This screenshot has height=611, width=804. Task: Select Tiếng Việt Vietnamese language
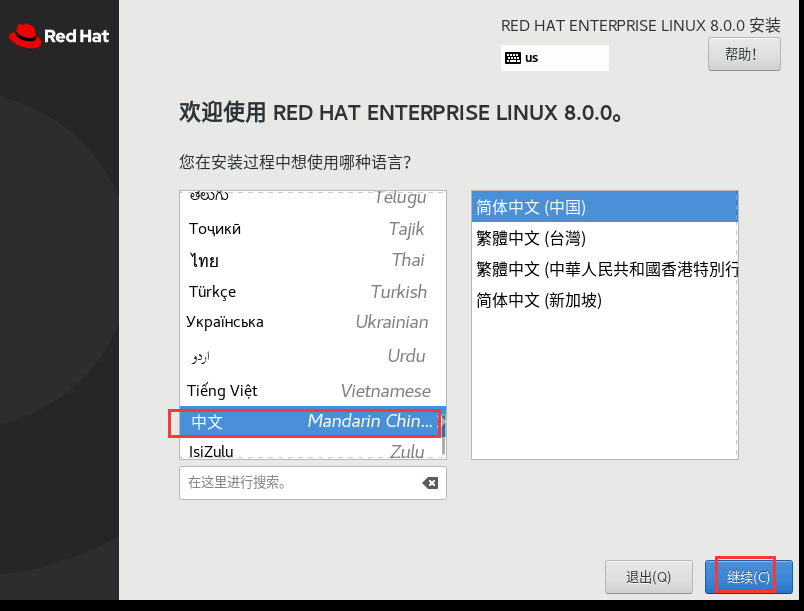pos(313,391)
